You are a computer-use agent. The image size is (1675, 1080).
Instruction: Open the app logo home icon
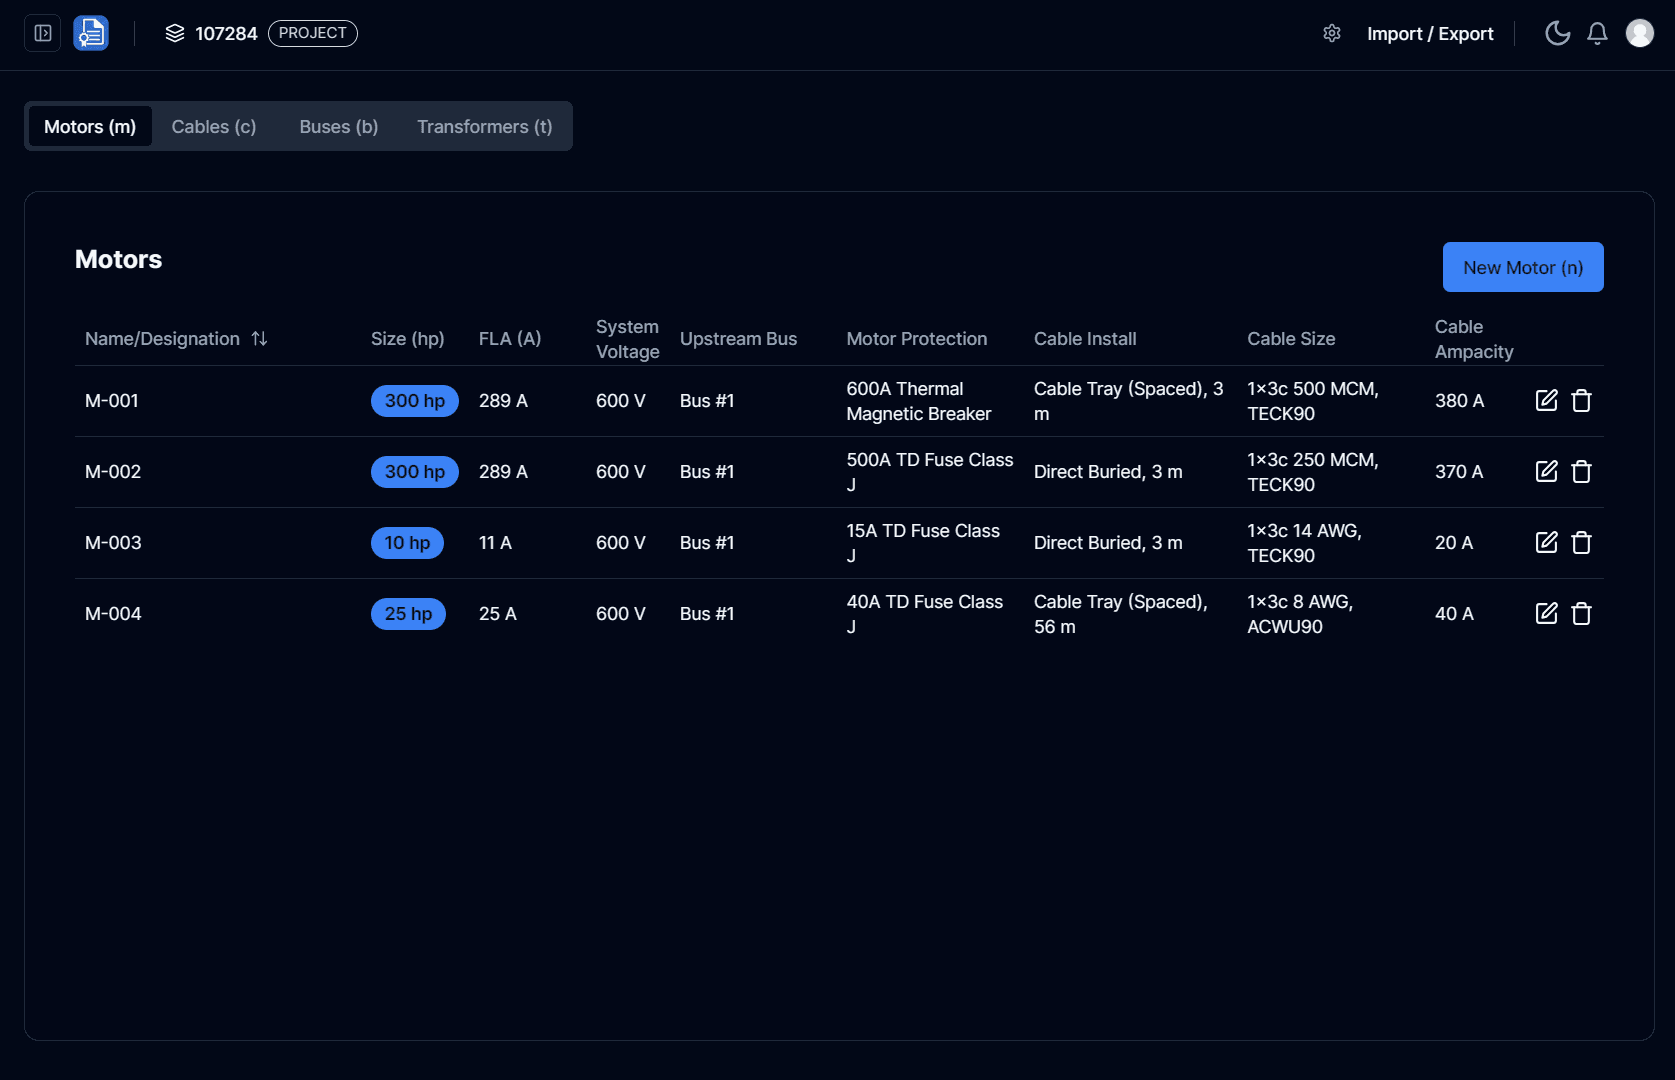91,33
